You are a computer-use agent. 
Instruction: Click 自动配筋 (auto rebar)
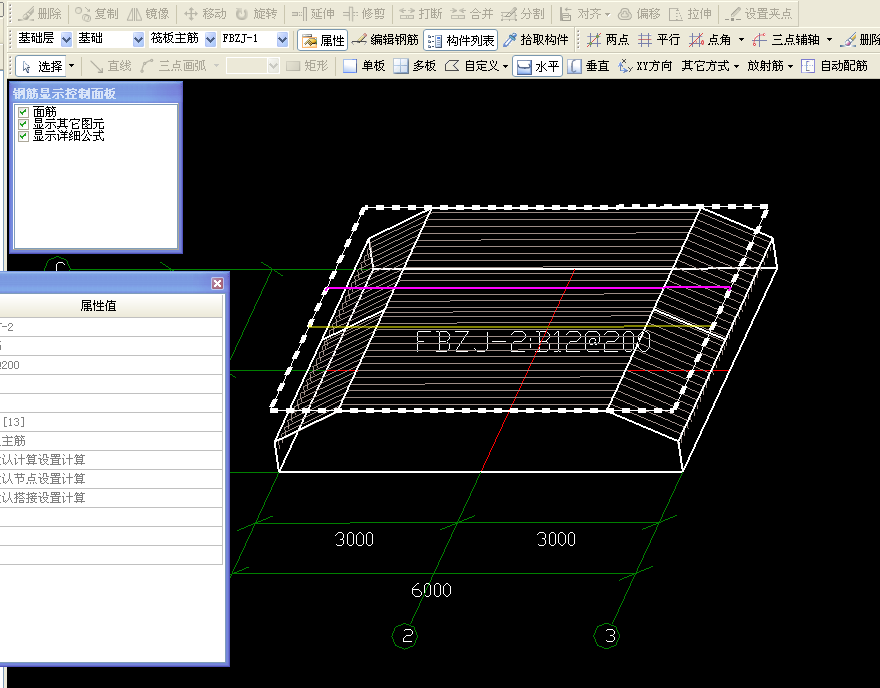coord(835,66)
